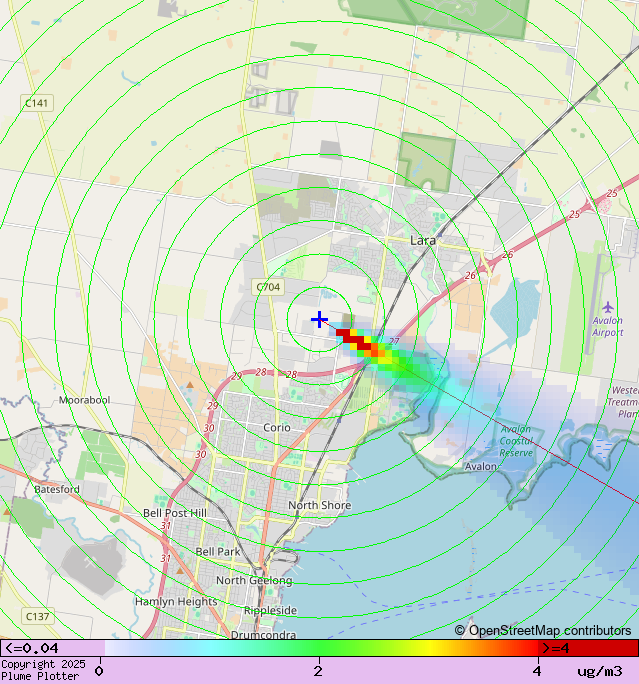Screen dimensions: 639x684
Task: Select the Drumcondra label
Action: [263, 635]
